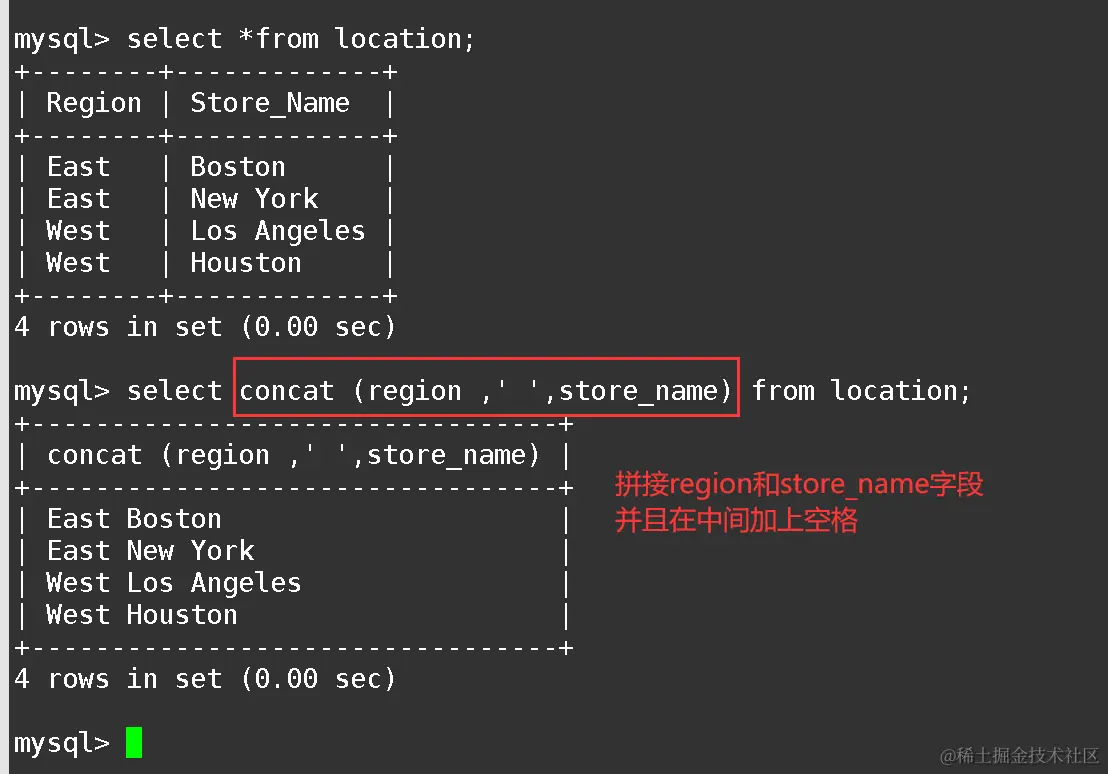1108x774 pixels.
Task: Click the red annotation "拼接region和store_name字段"
Action: pos(799,485)
